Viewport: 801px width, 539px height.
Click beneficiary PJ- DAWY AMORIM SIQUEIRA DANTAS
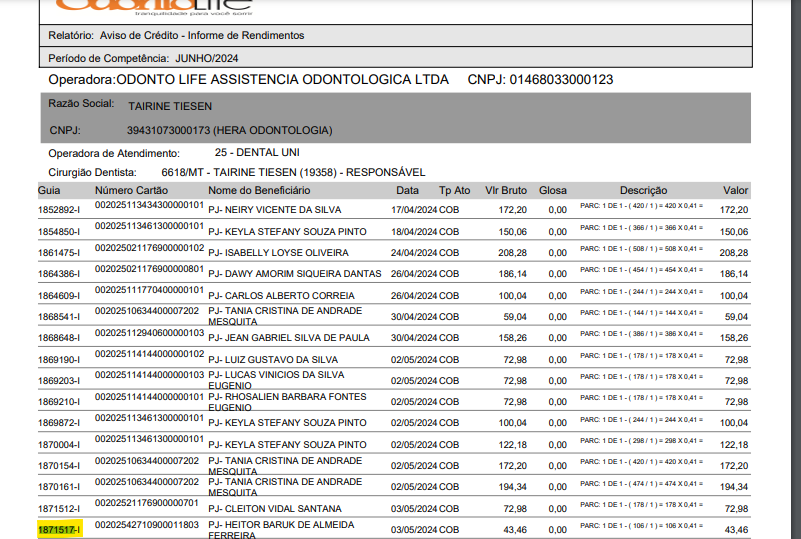click(x=295, y=274)
